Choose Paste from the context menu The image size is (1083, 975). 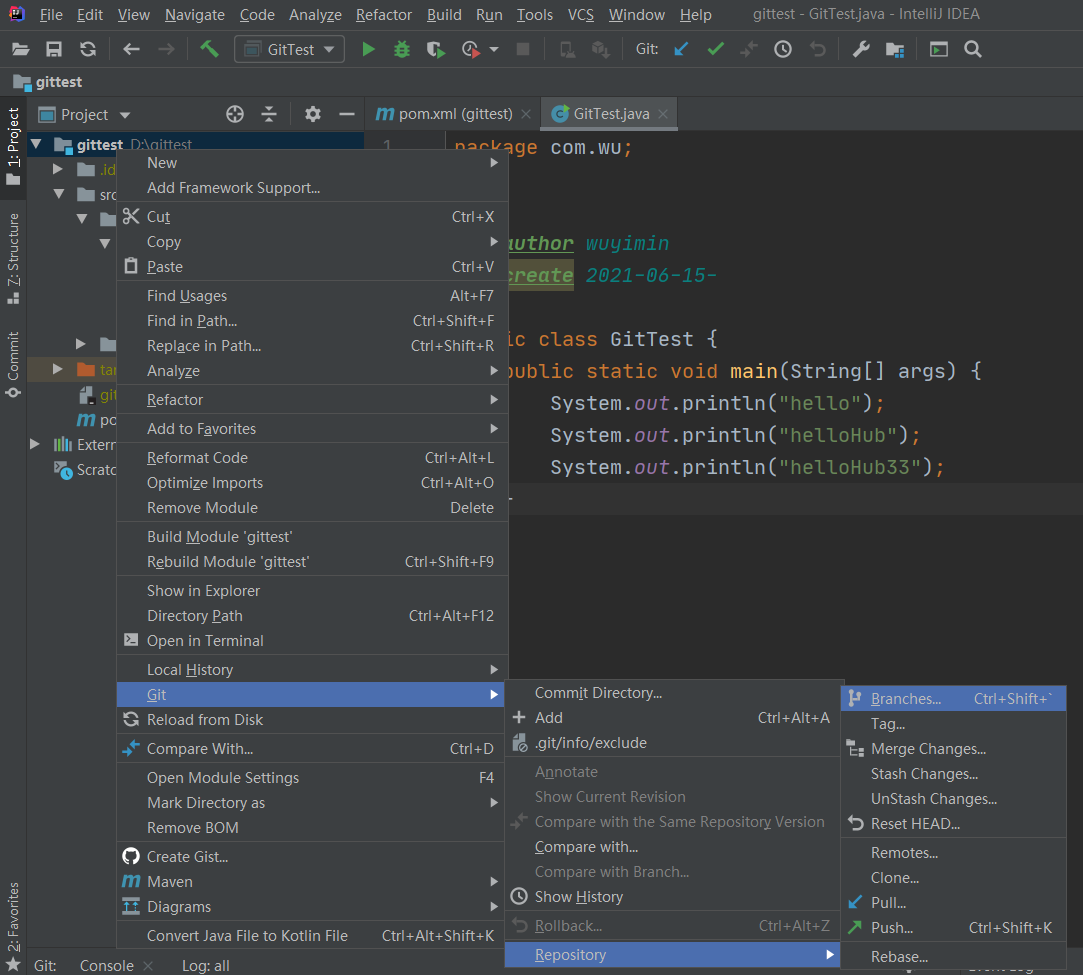coord(312,267)
